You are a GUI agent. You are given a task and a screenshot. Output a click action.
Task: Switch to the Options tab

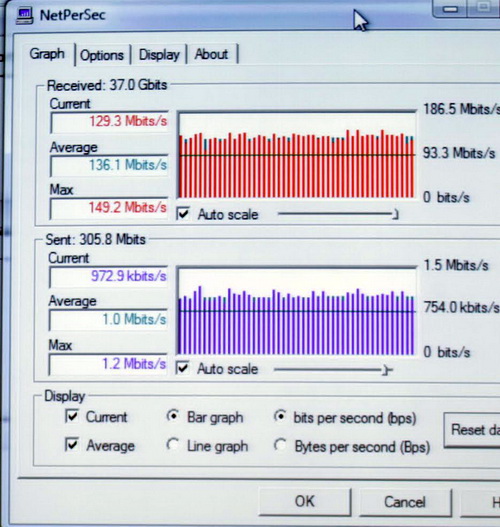click(102, 55)
